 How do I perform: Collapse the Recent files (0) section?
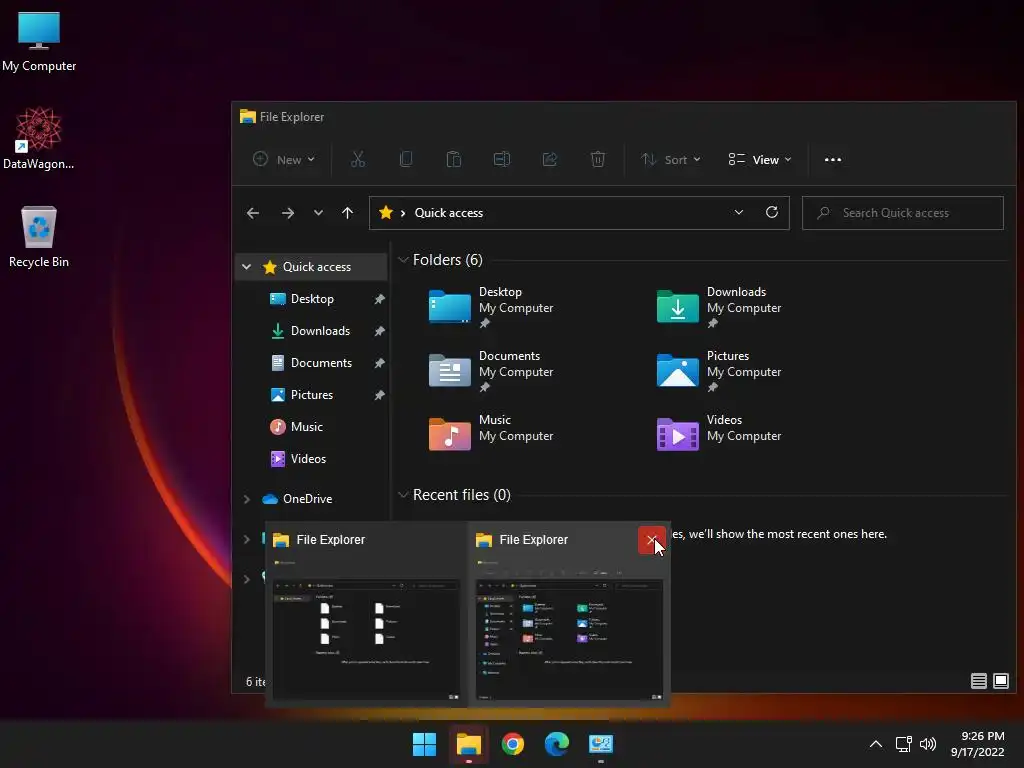[403, 495]
